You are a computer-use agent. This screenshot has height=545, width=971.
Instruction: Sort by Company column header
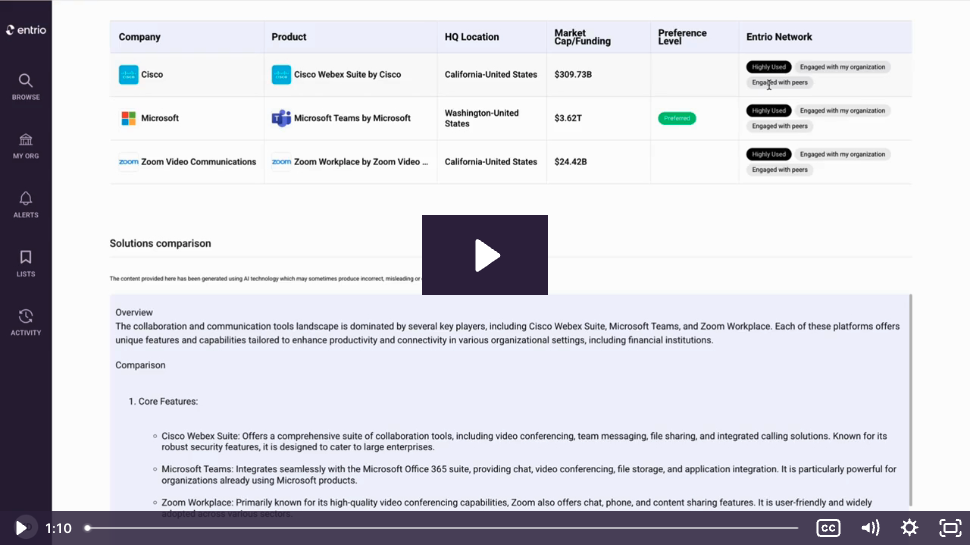(x=139, y=37)
